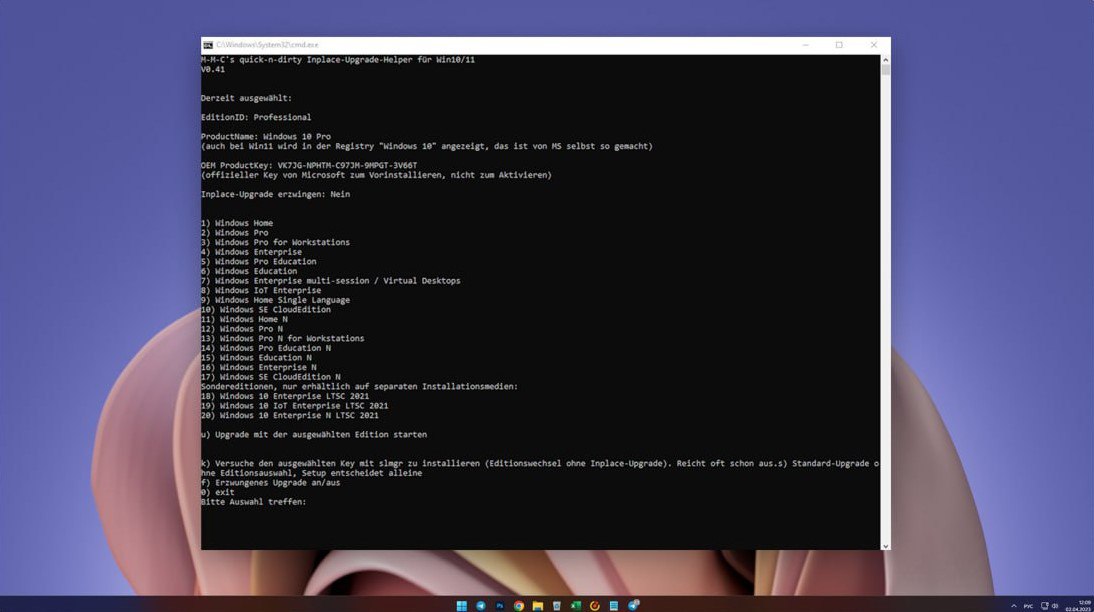Click the OEM ProductKey line
This screenshot has height=612, width=1094.
(309, 165)
